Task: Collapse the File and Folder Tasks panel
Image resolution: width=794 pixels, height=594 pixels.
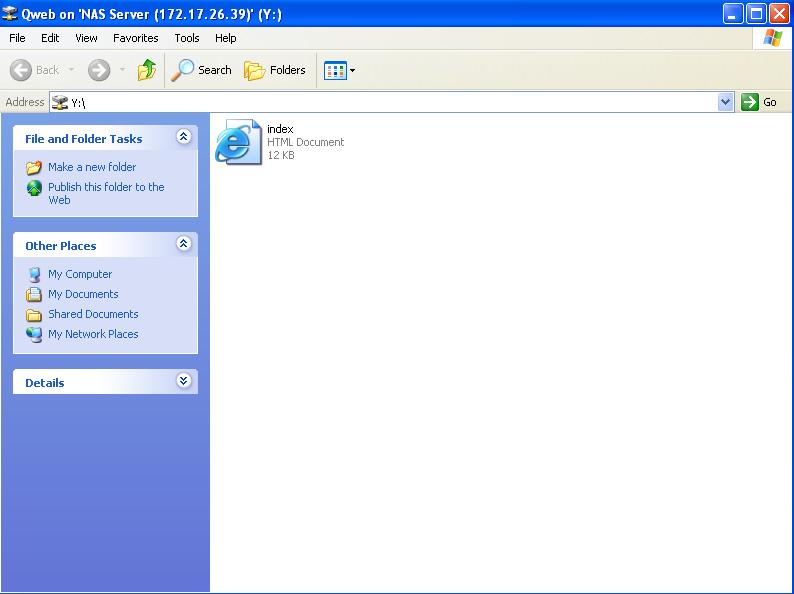Action: coord(183,137)
